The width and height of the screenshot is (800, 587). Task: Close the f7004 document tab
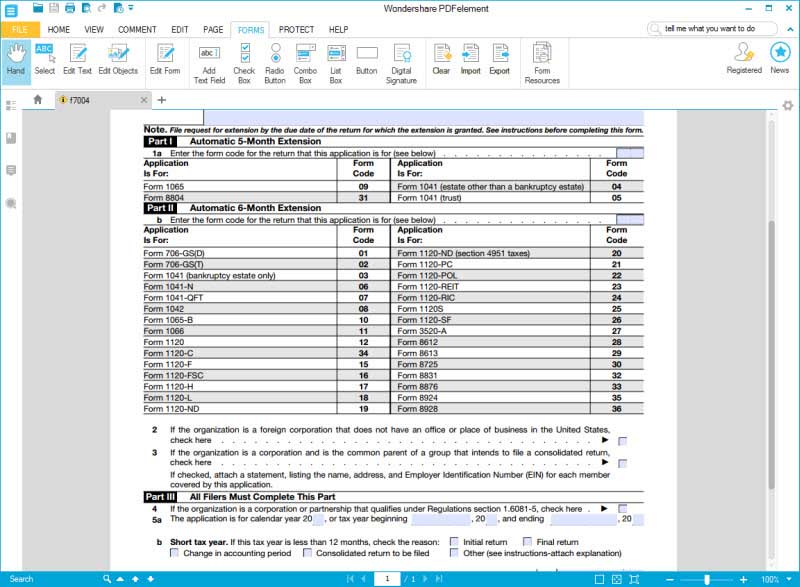[144, 100]
